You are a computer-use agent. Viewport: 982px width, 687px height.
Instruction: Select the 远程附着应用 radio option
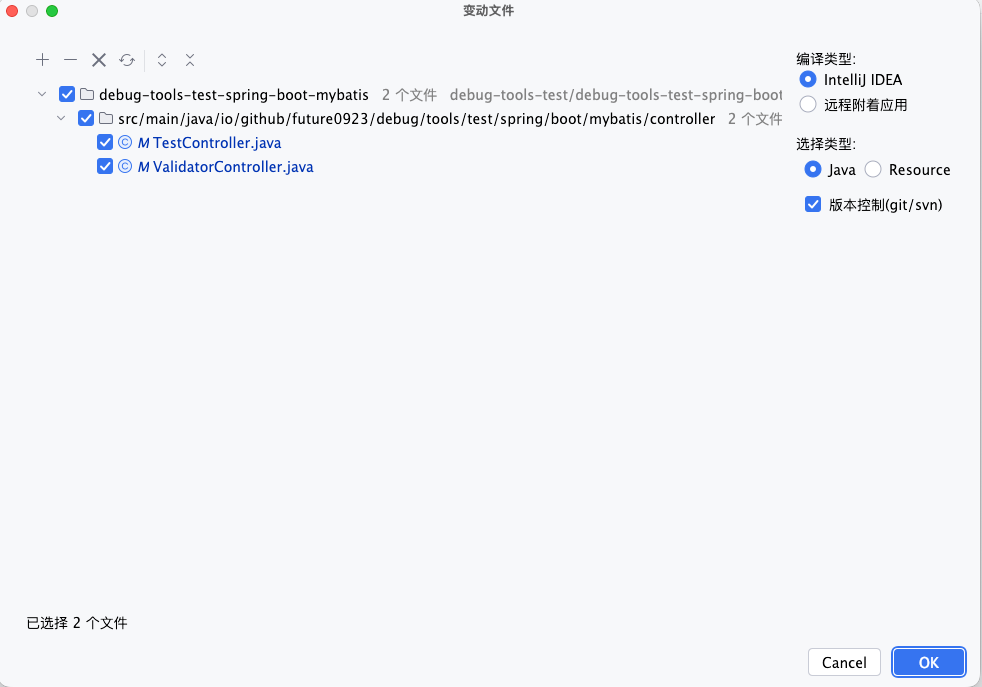(x=808, y=104)
